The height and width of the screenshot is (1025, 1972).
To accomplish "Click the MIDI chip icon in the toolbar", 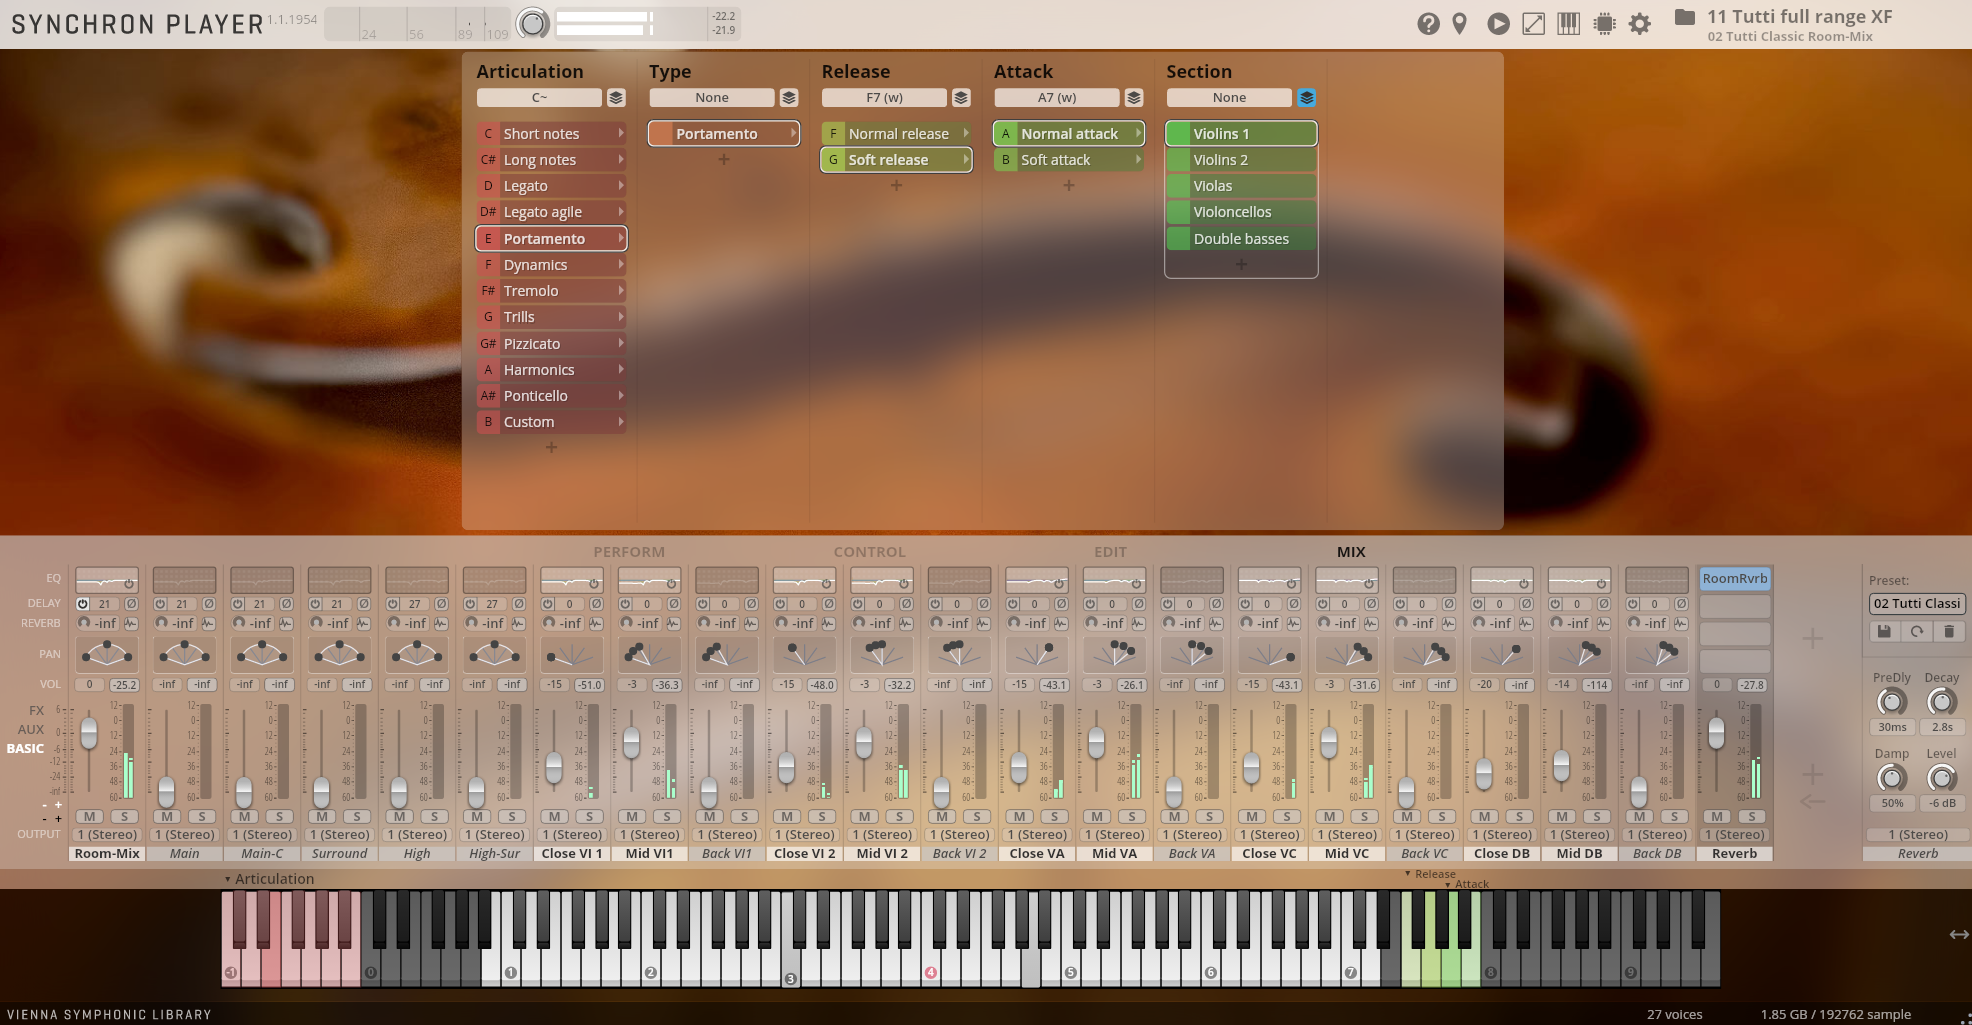I will click(1604, 23).
